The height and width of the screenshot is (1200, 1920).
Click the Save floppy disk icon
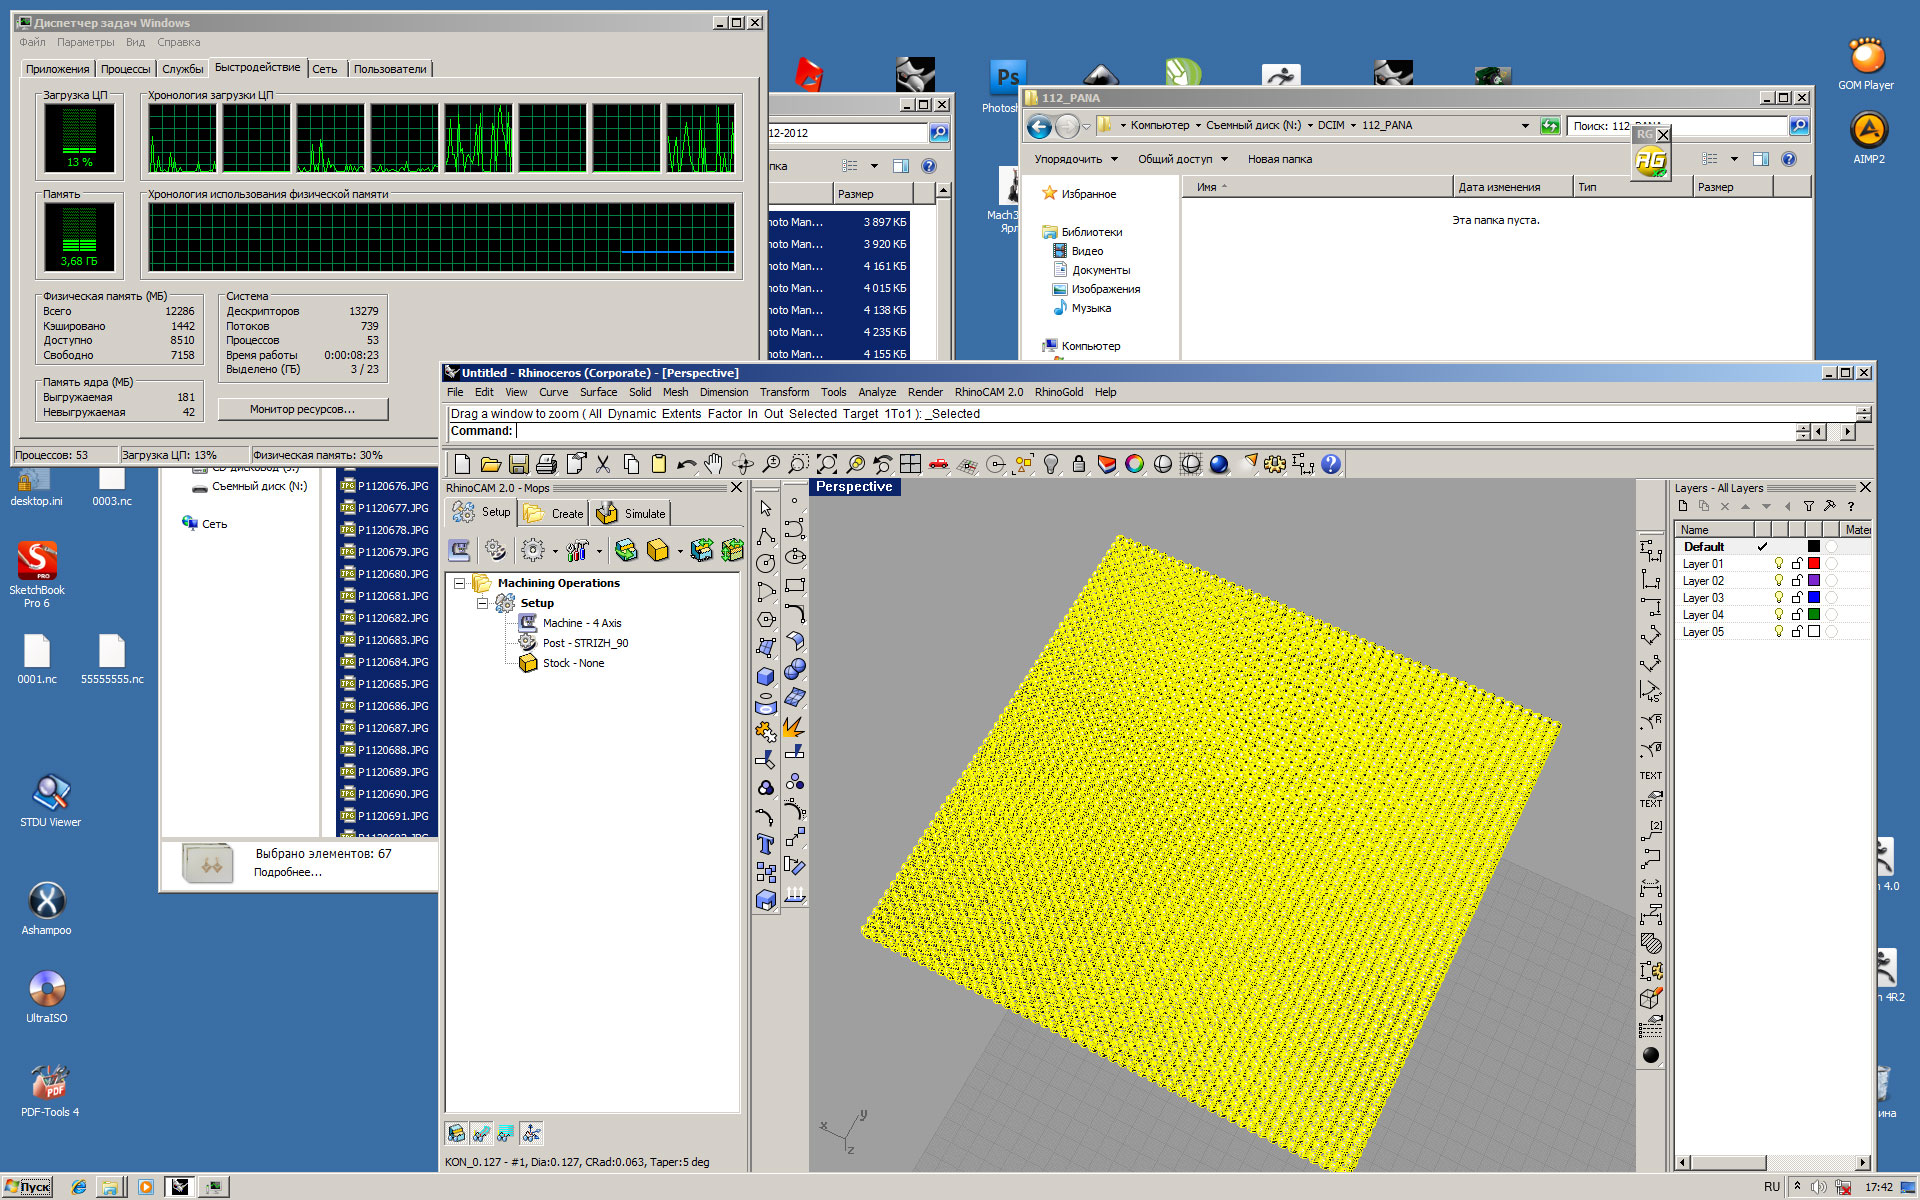click(x=518, y=464)
